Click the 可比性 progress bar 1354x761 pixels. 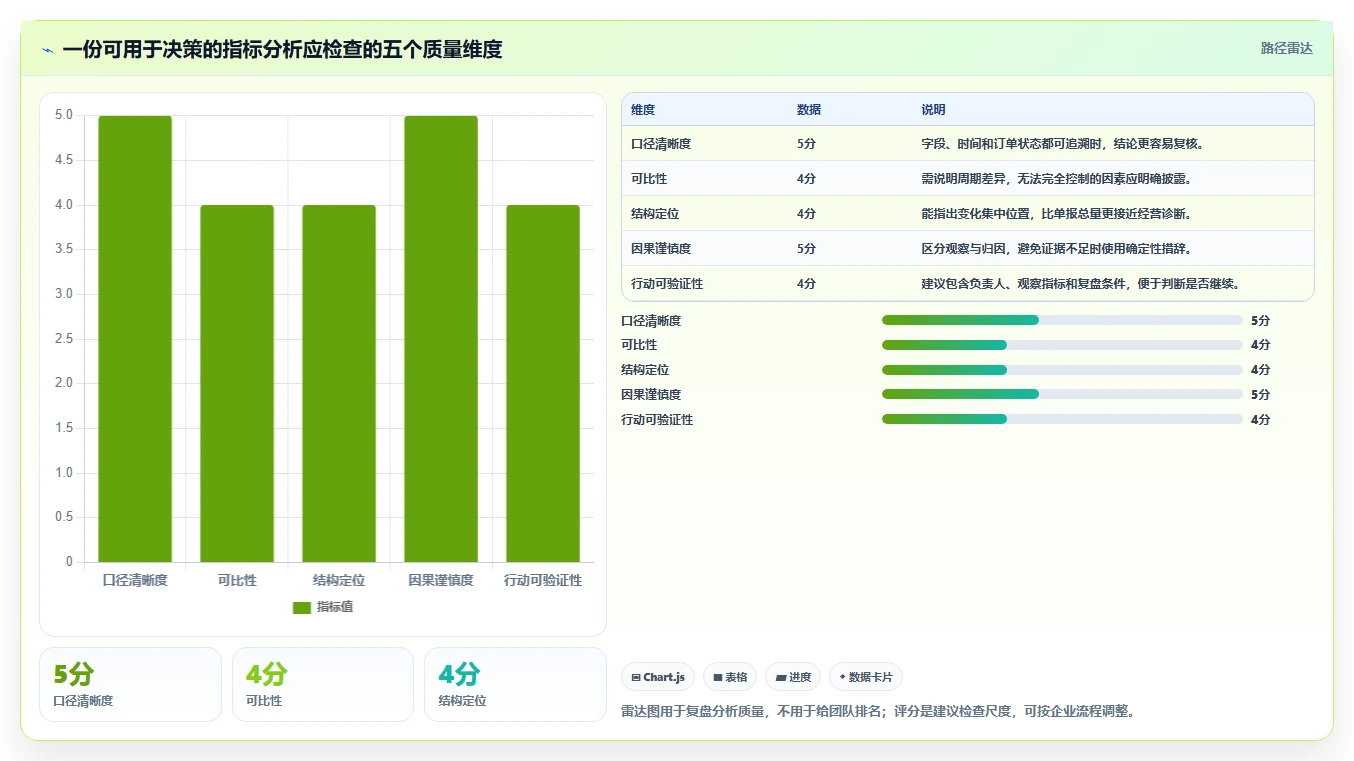pyautogui.click(x=1062, y=345)
